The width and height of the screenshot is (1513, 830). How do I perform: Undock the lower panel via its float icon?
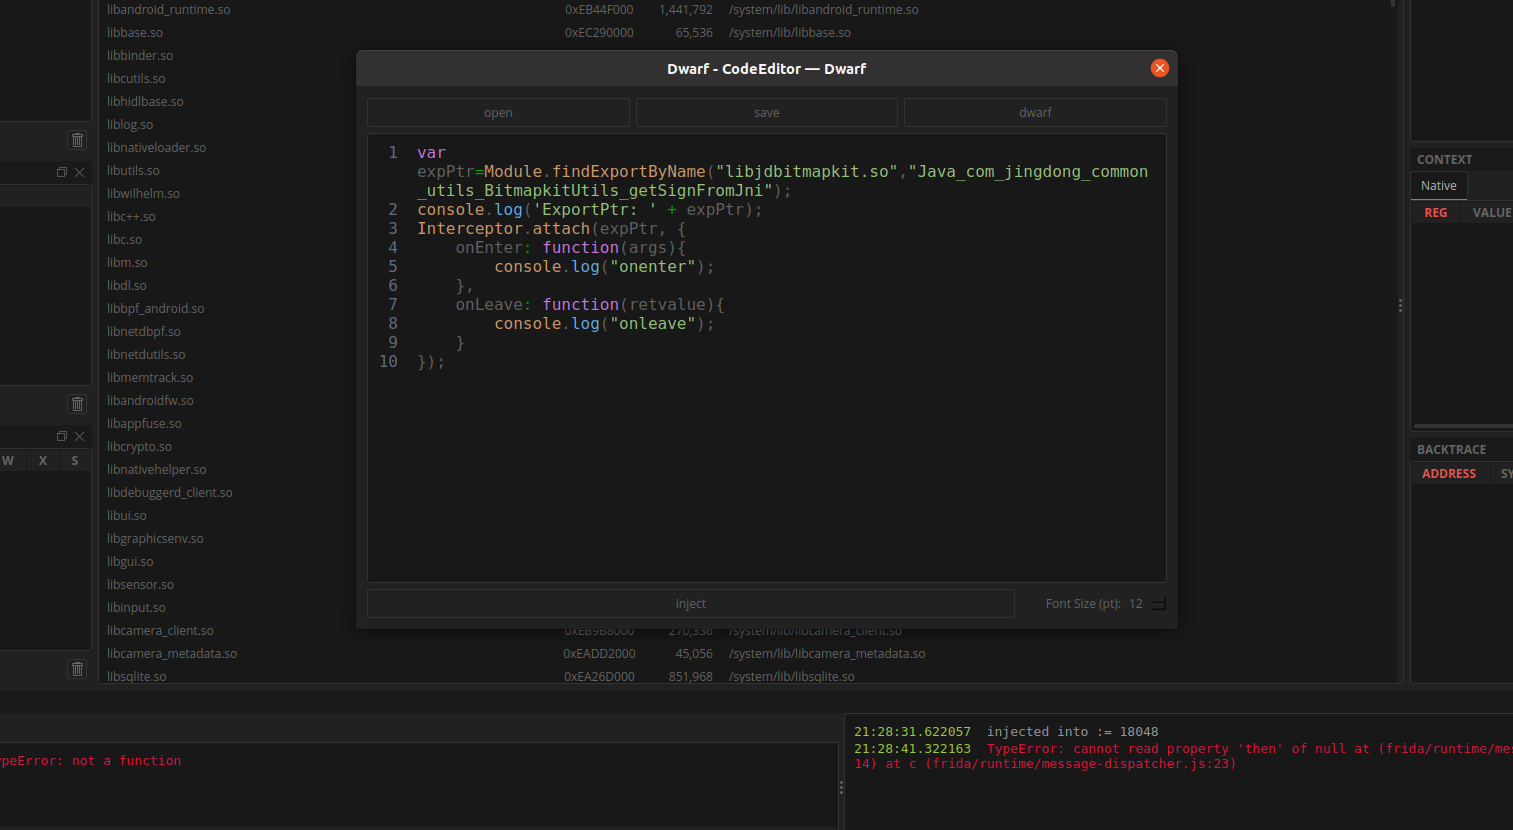[61, 436]
